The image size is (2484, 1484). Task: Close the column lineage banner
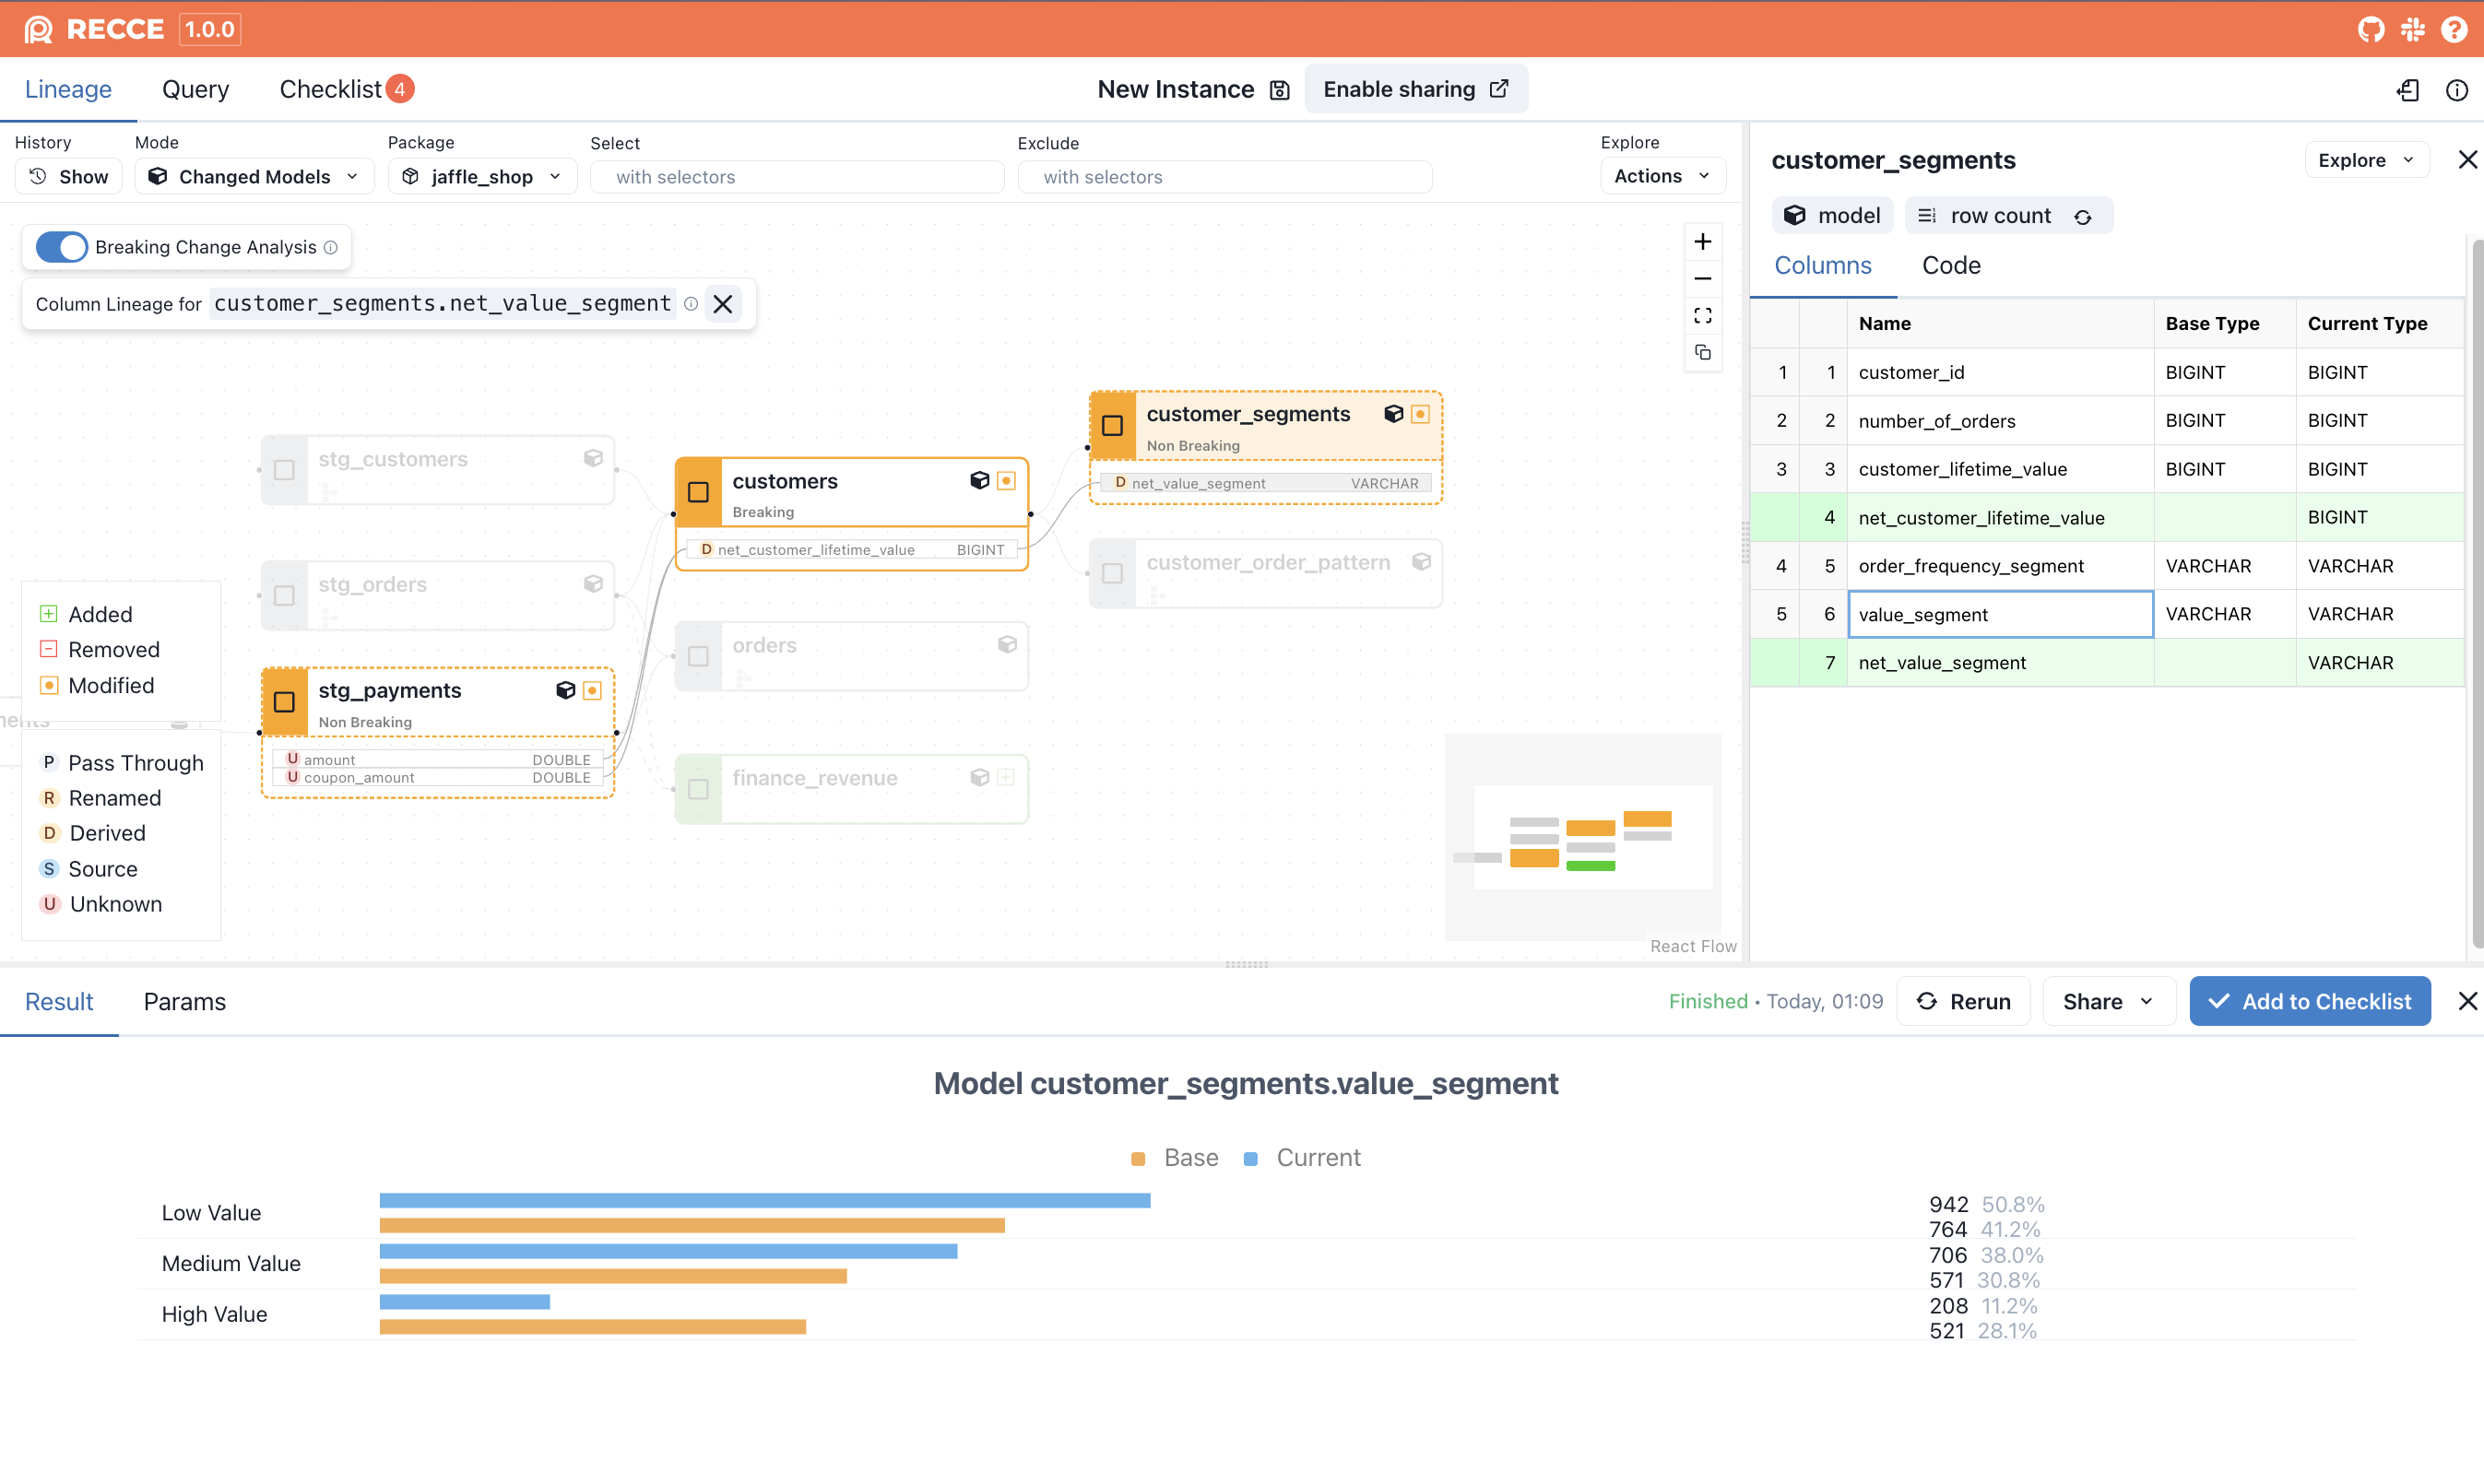click(723, 304)
